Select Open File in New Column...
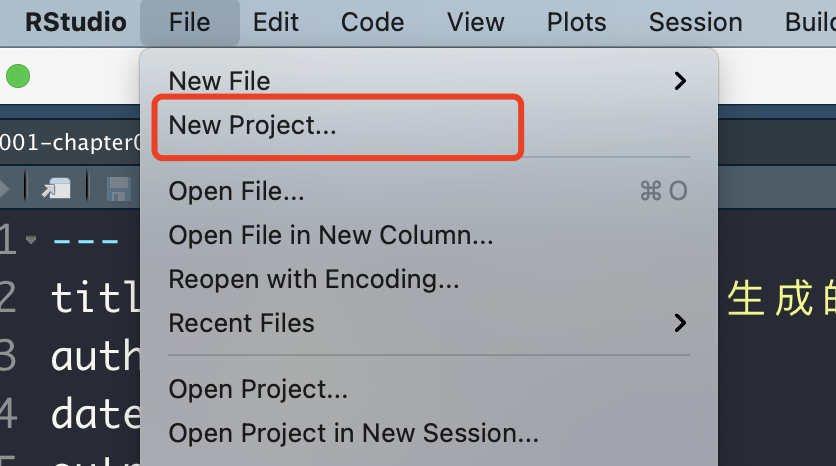 (331, 235)
